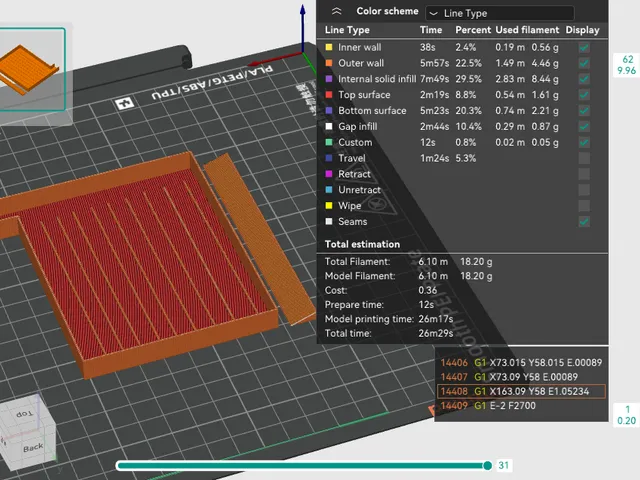
Task: Open the Line Type color scheme dropdown
Action: (x=500, y=13)
